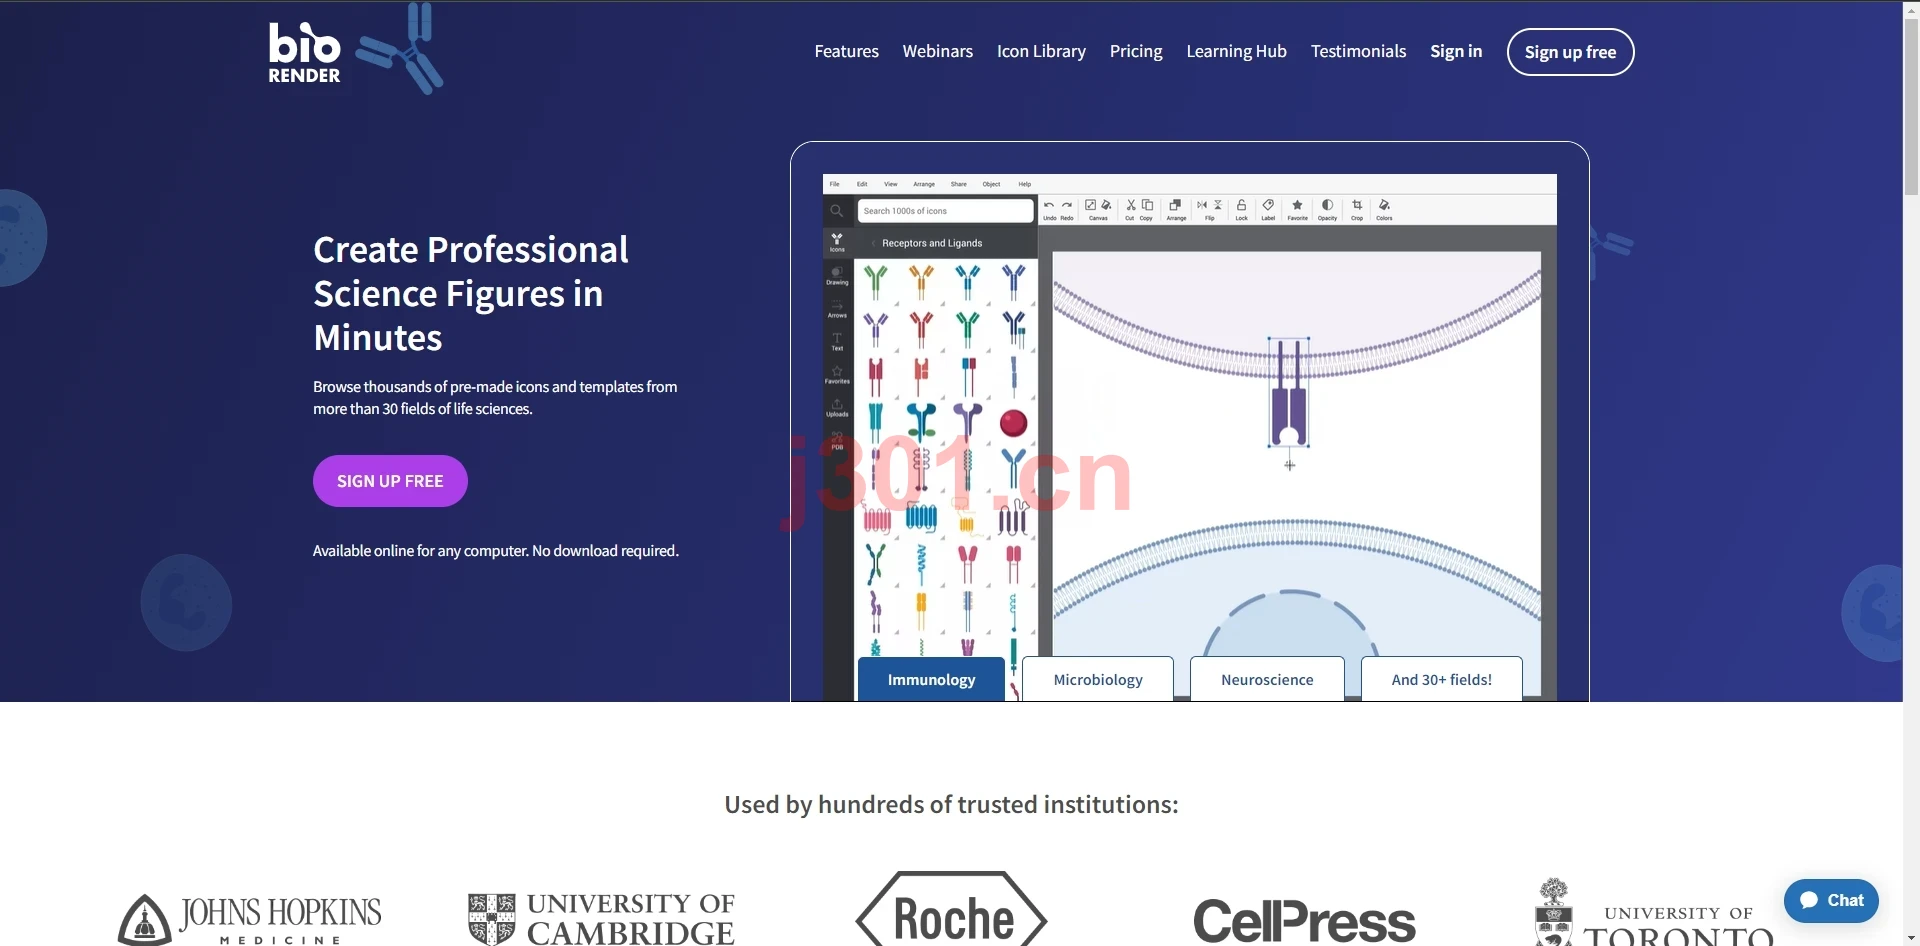
Task: Open the Icon Library link
Action: pos(1041,51)
